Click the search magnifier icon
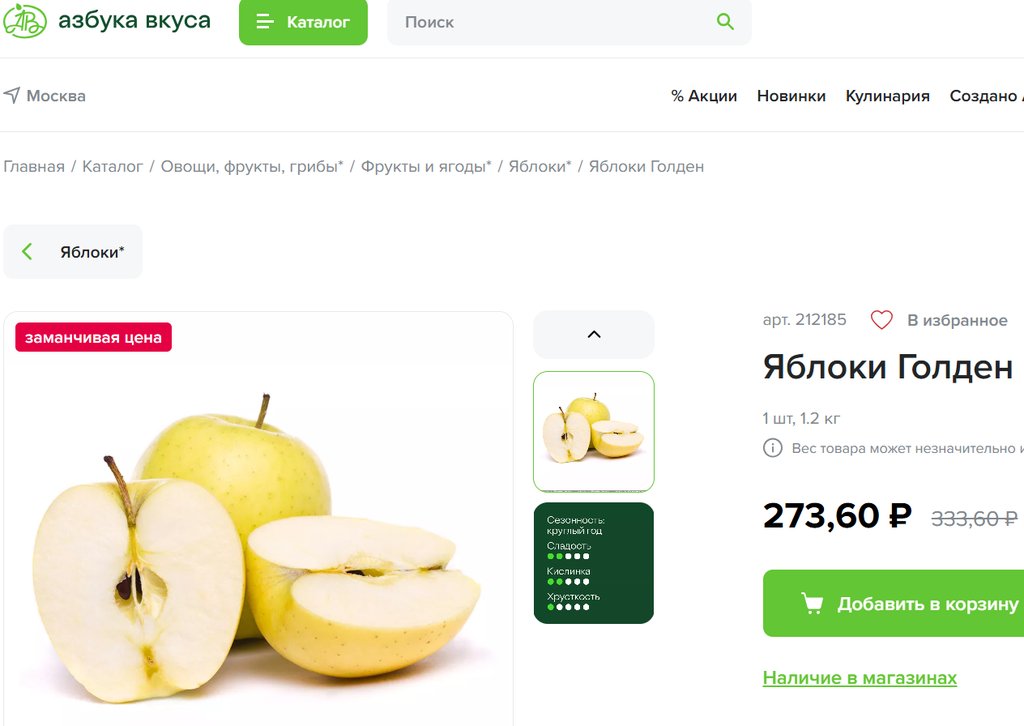1024x726 pixels. [725, 22]
